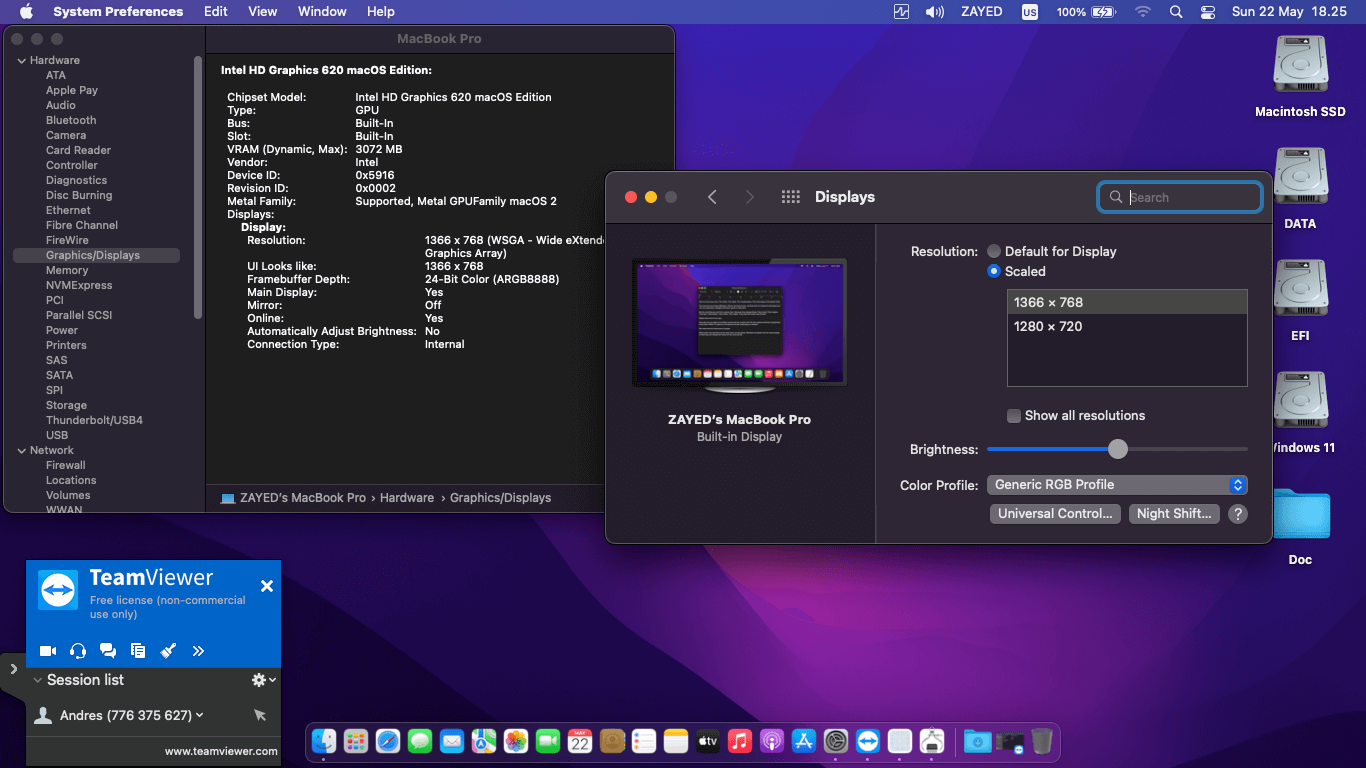Click the US input source icon
Image resolution: width=1366 pixels, height=768 pixels.
point(1030,12)
